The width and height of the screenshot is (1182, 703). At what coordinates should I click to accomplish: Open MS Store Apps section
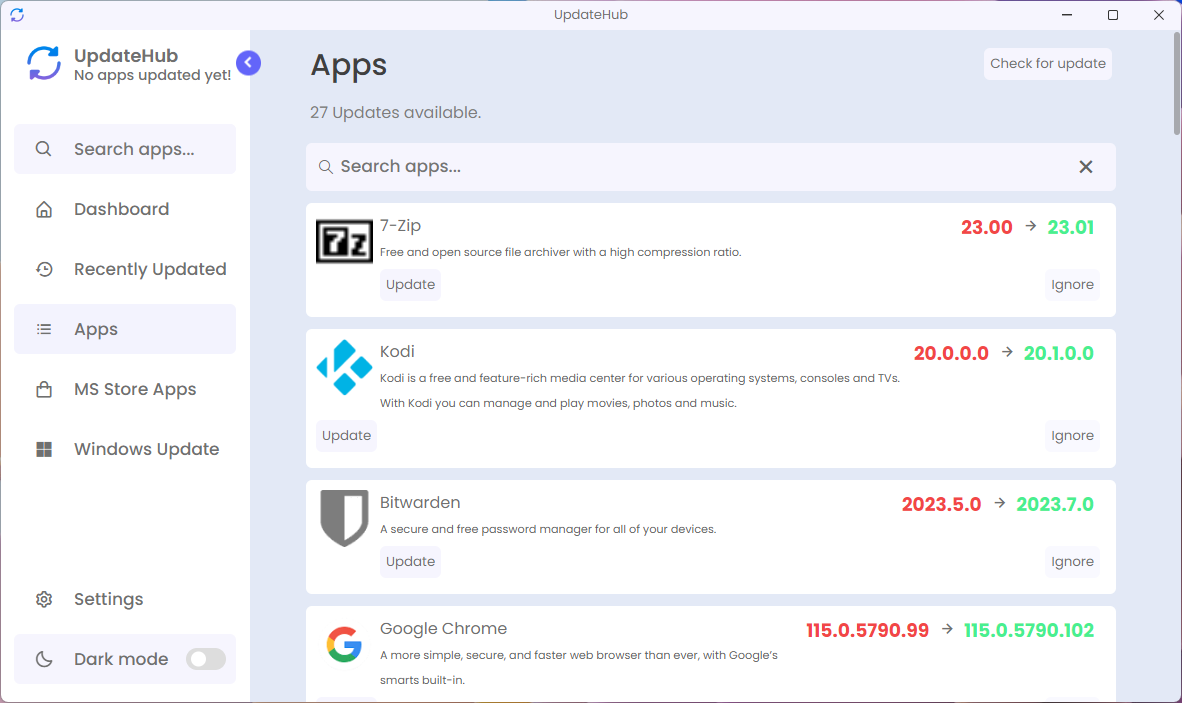pos(125,389)
